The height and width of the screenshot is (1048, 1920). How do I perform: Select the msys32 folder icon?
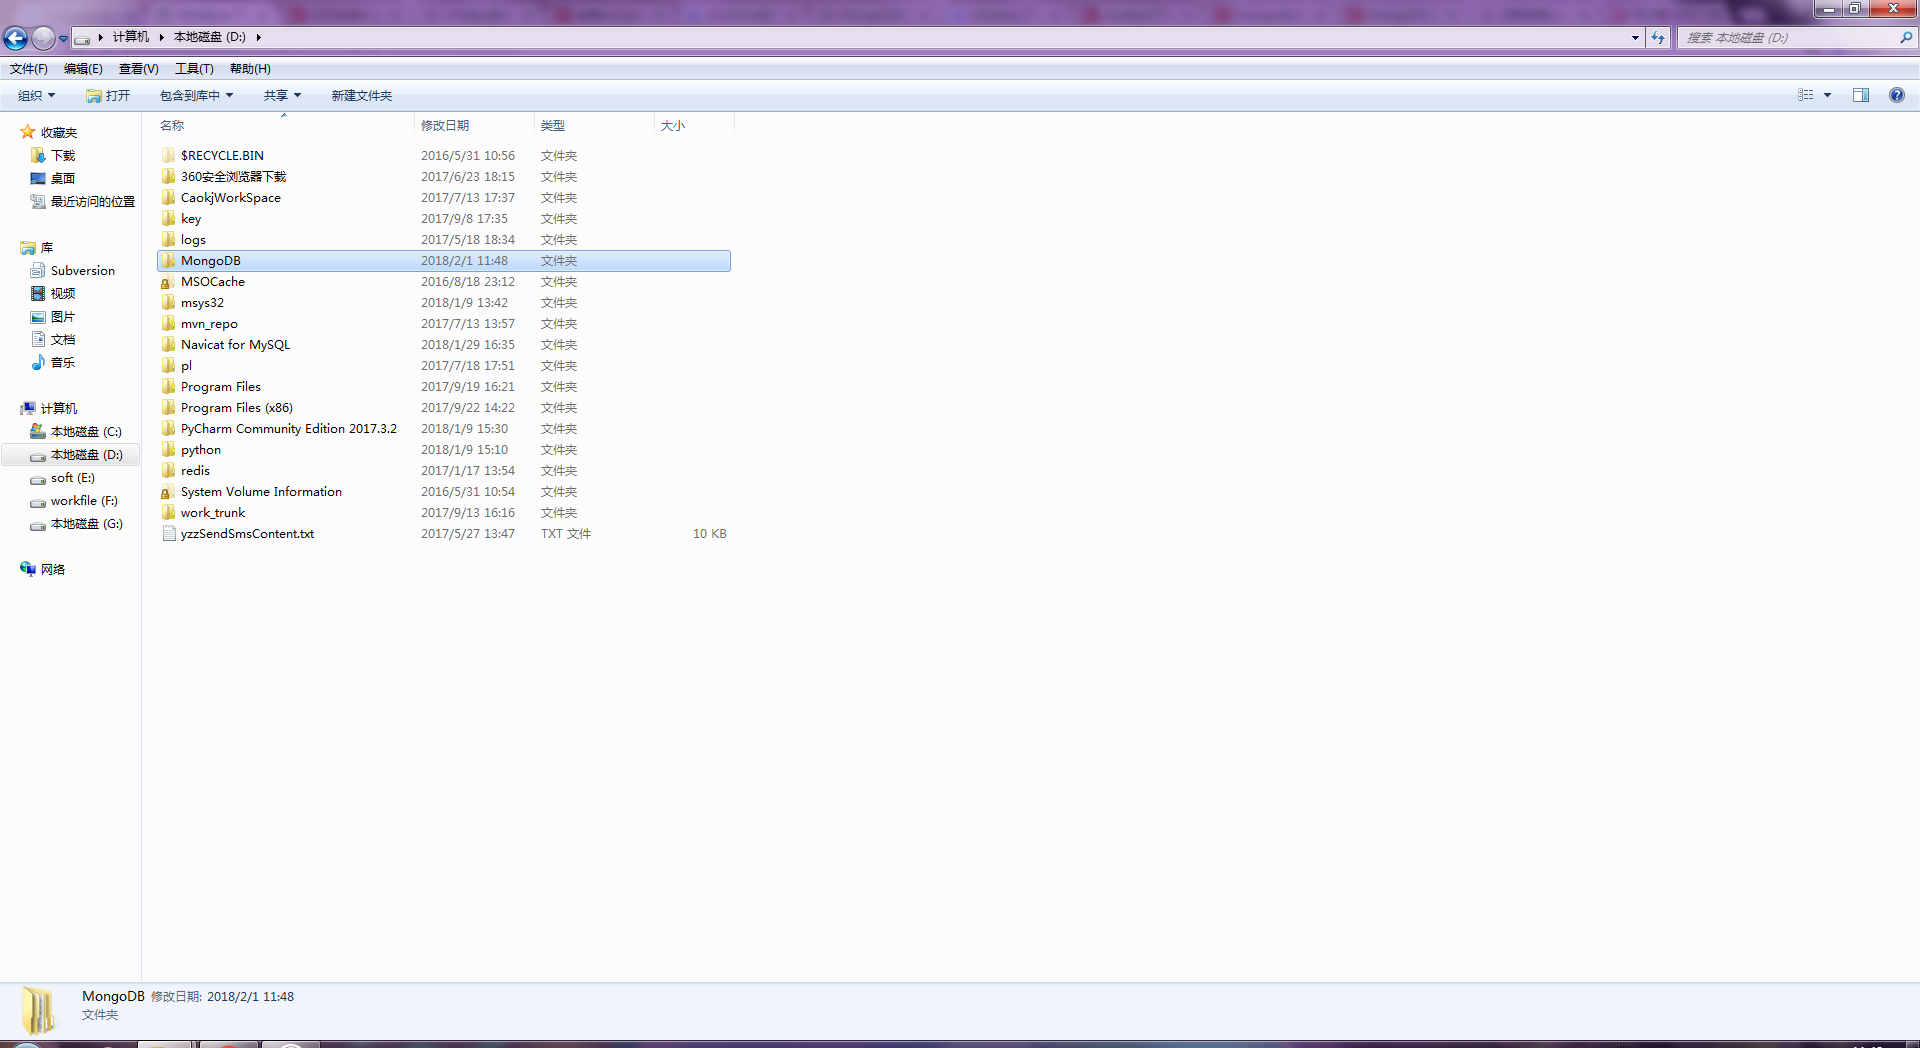click(x=169, y=302)
